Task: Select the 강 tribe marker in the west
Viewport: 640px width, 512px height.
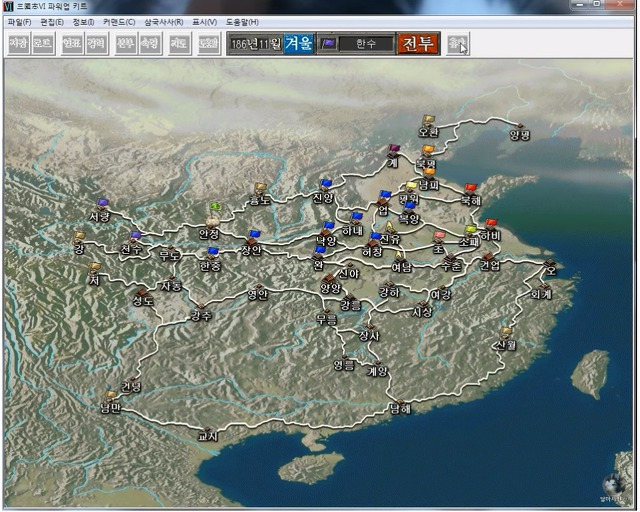Action: click(x=79, y=243)
